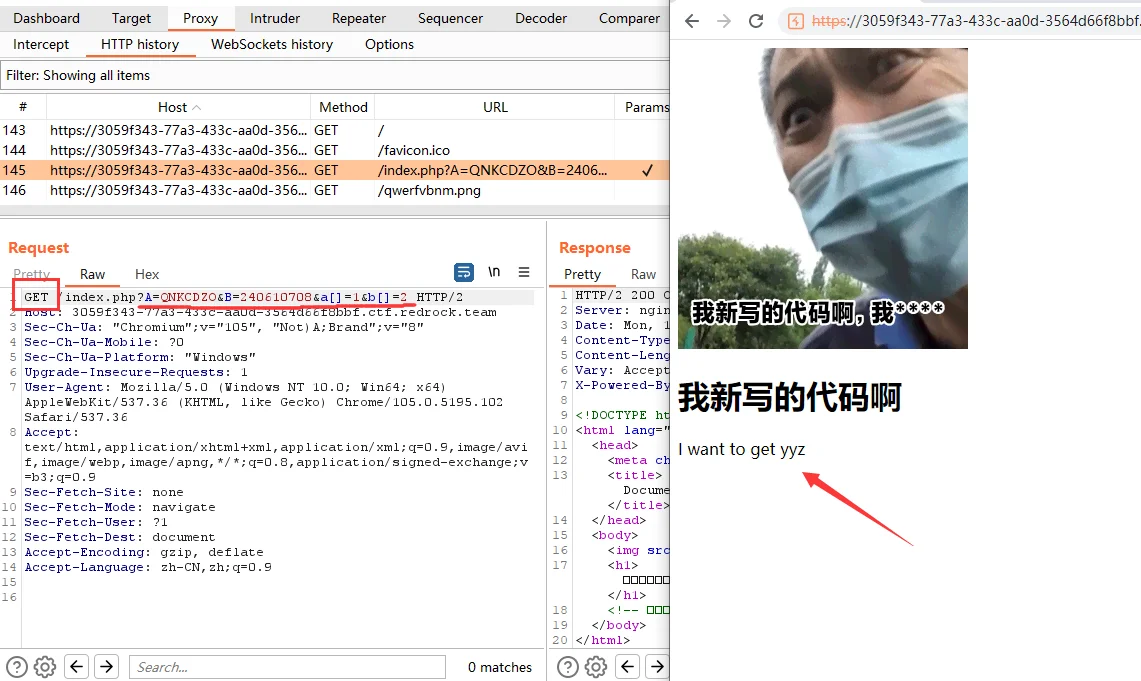
Task: Switch to the Intruder tab
Action: click(274, 18)
